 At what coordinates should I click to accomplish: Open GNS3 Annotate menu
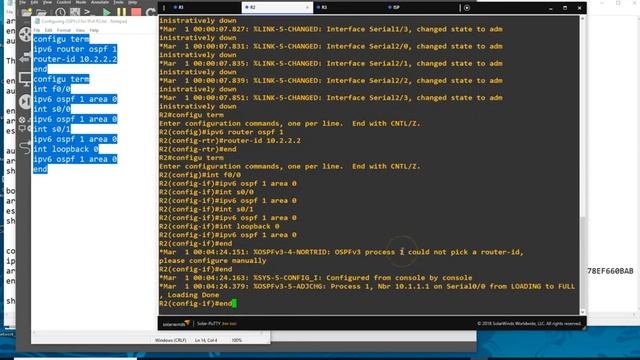coord(100,2)
